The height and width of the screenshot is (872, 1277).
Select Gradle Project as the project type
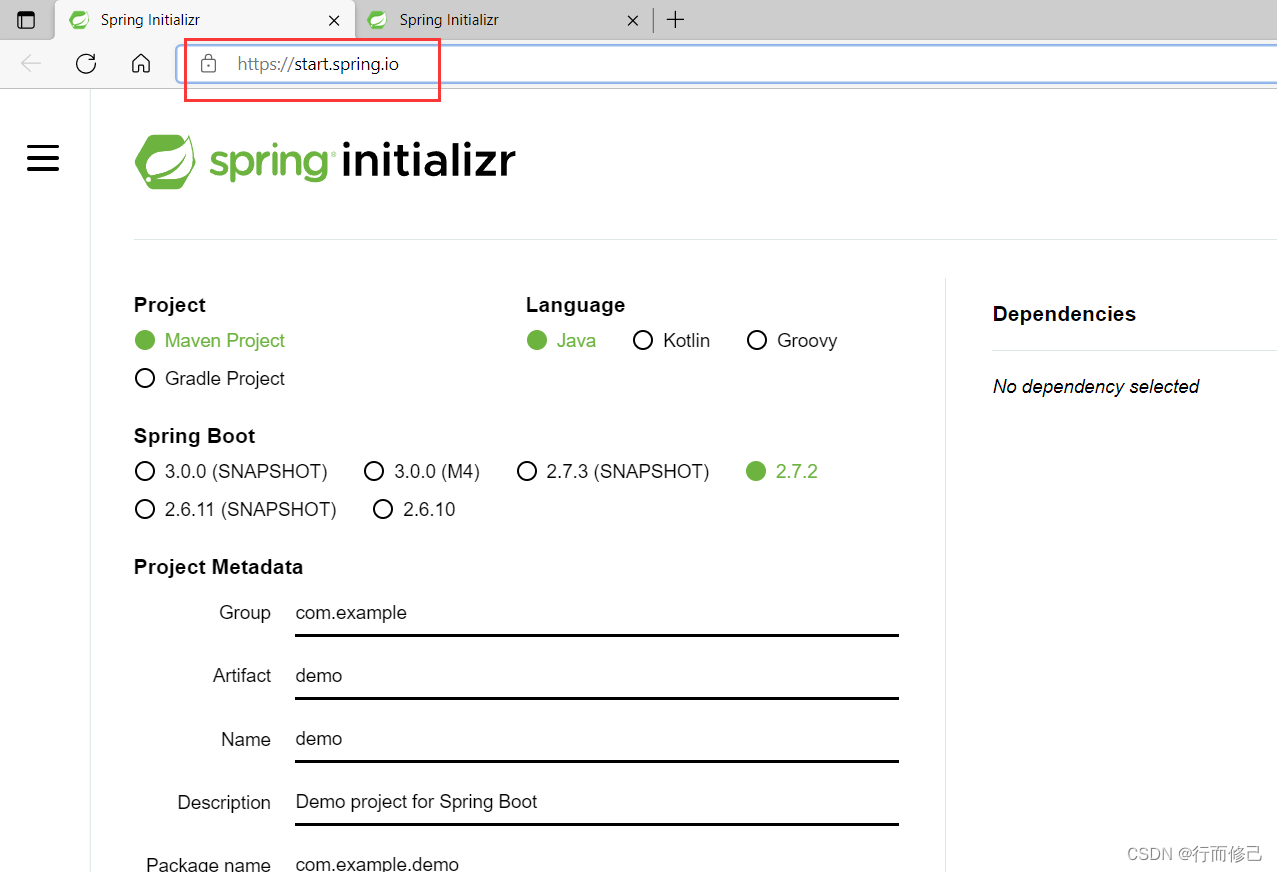point(144,378)
